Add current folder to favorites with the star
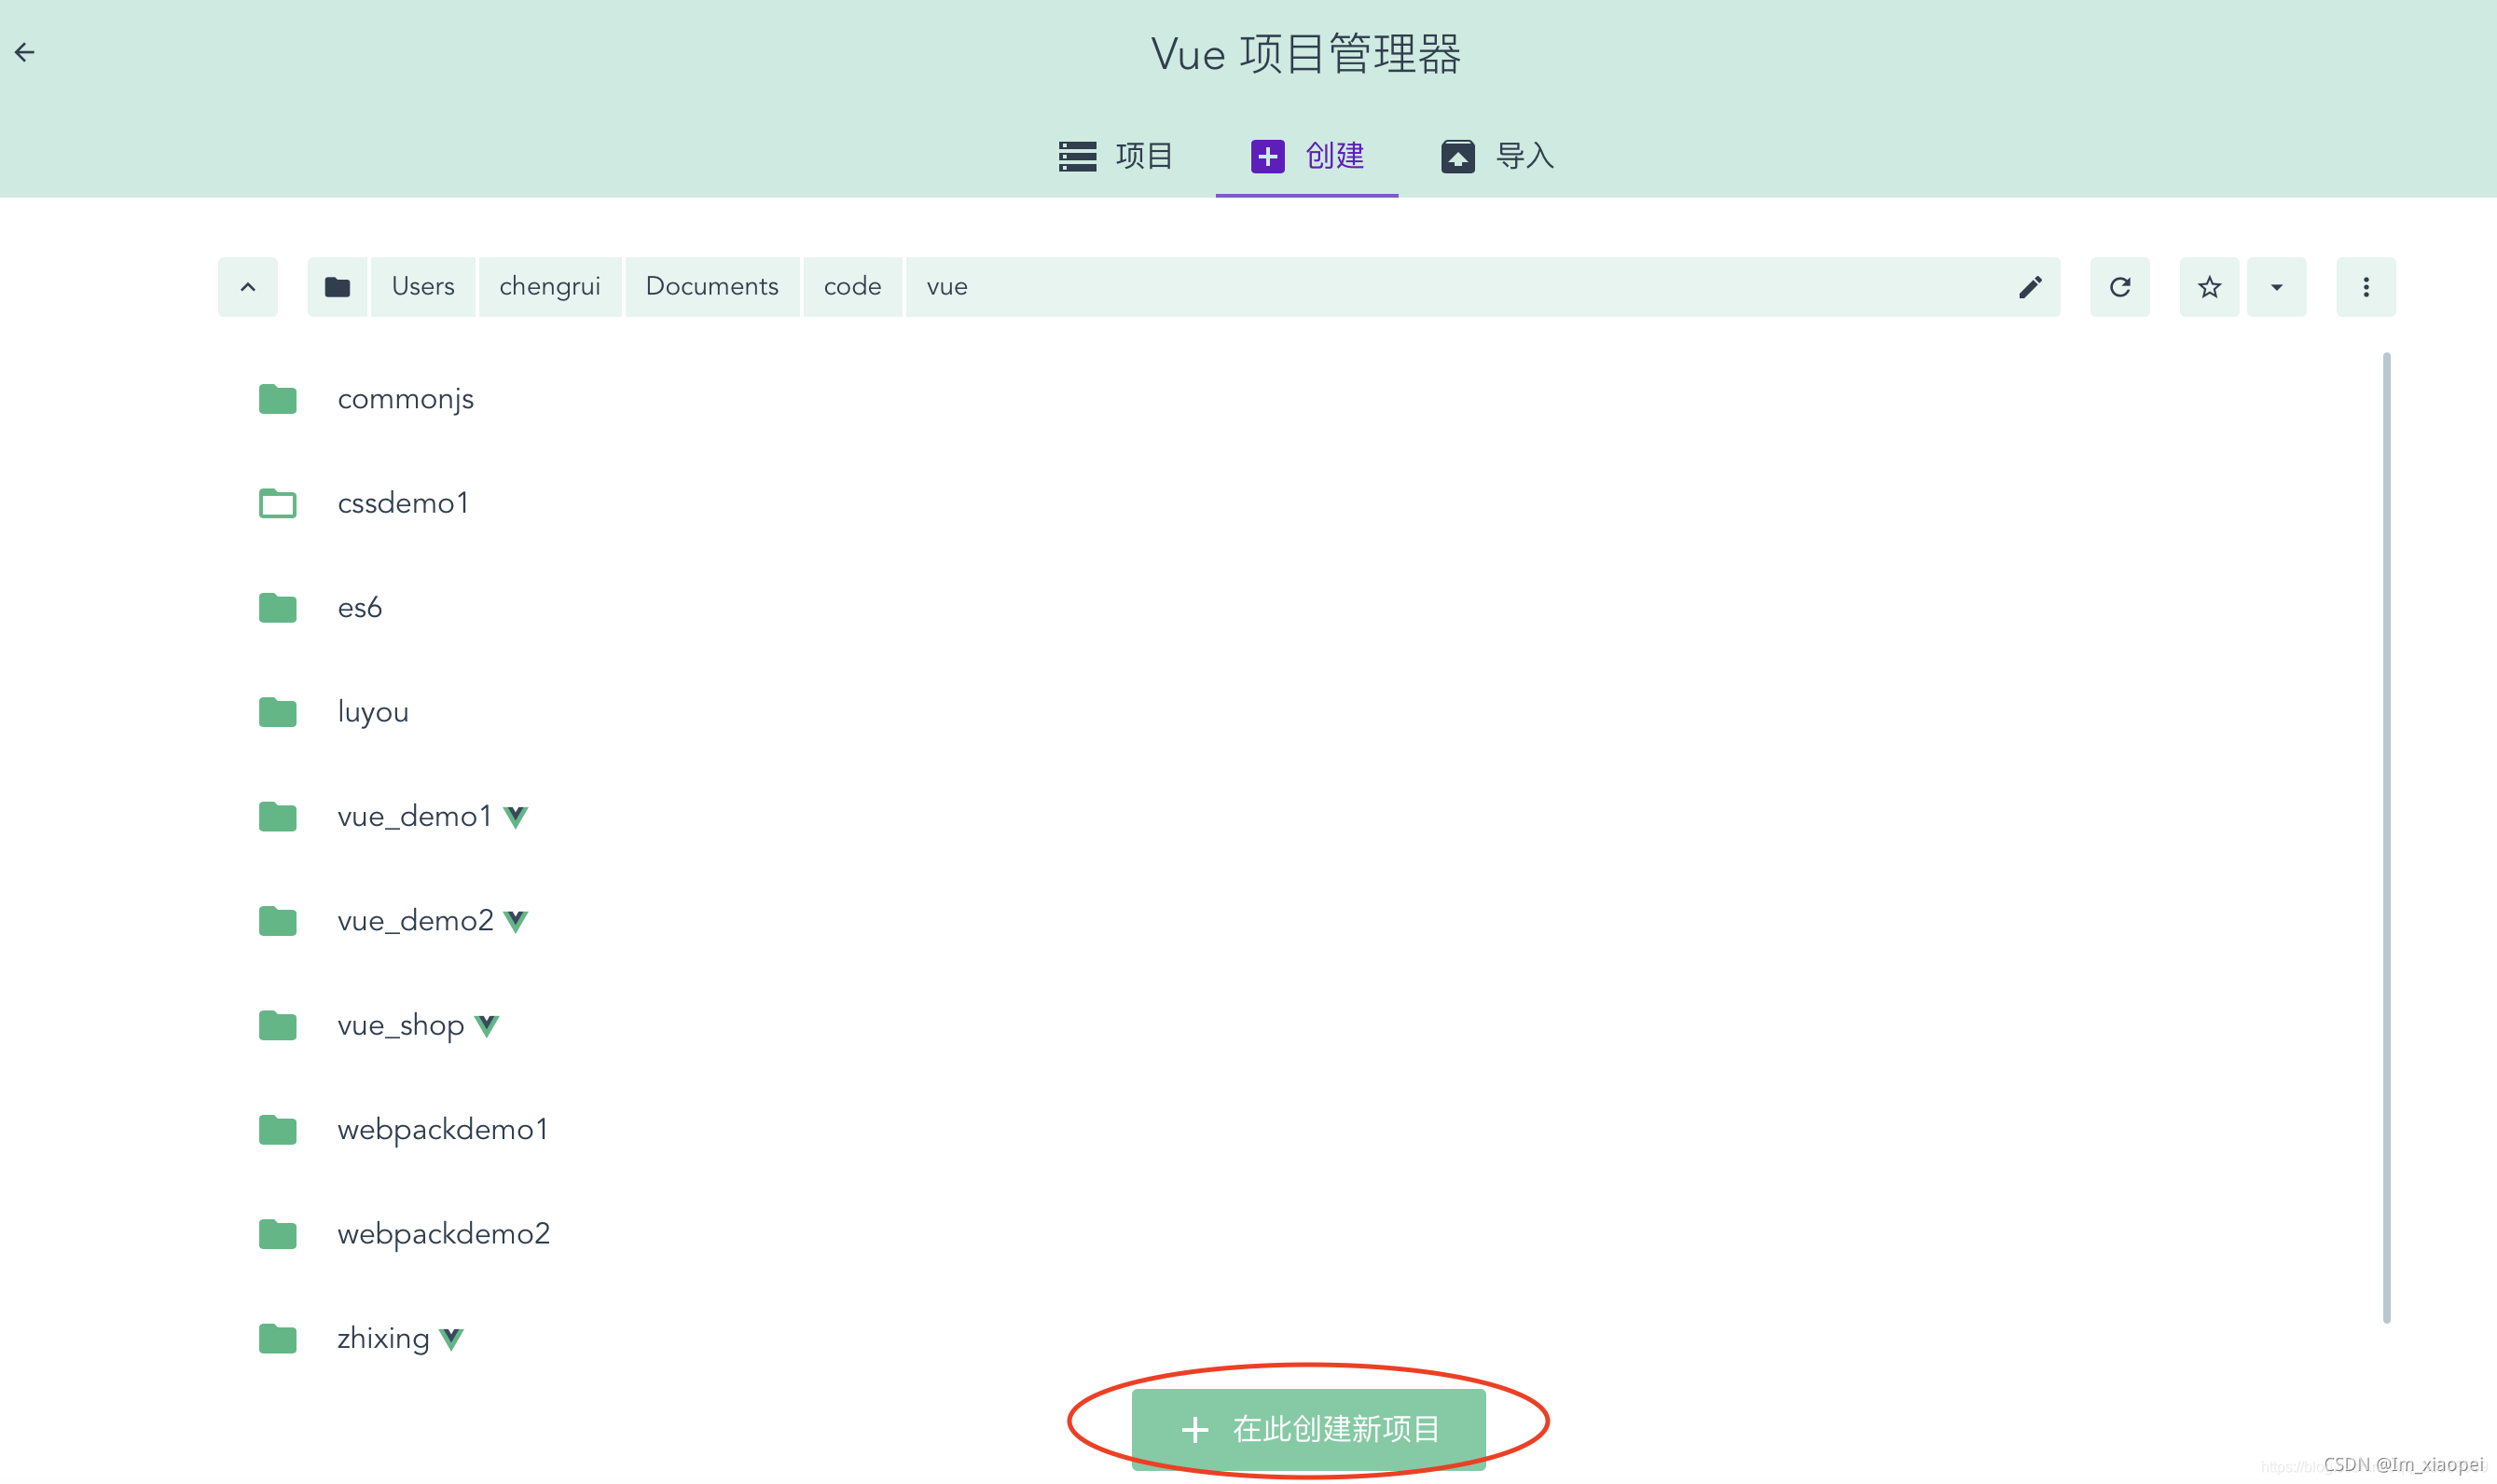2497x1484 pixels. (2209, 287)
